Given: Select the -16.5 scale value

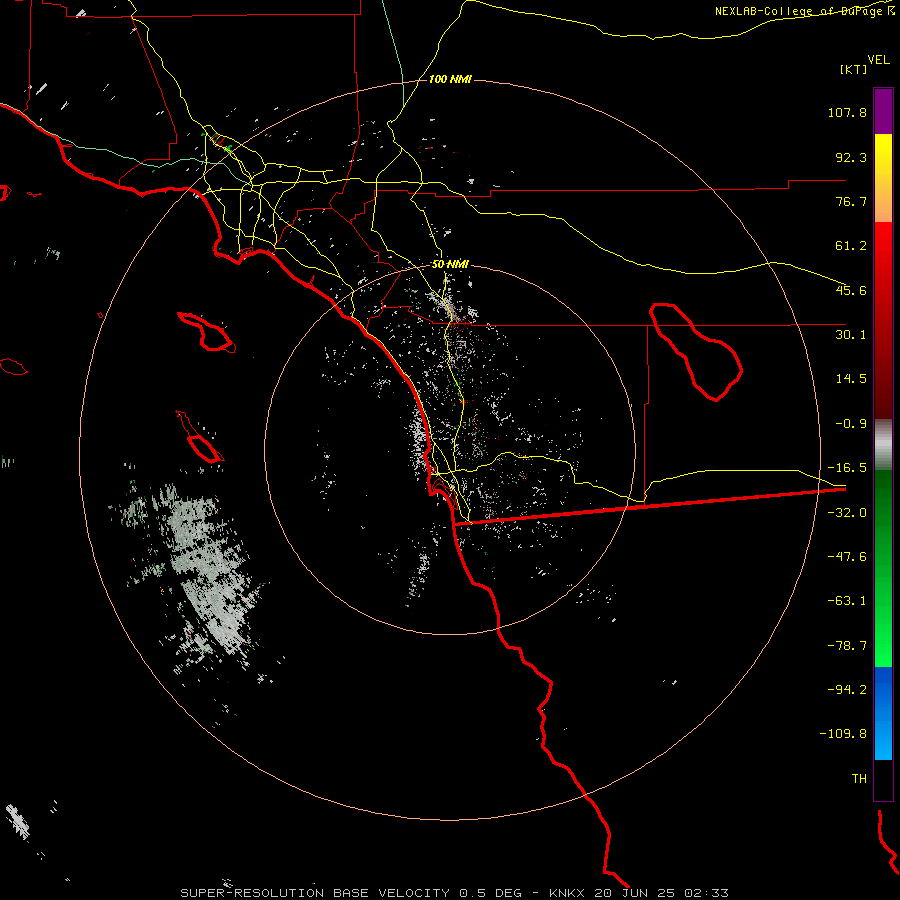Looking at the screenshot, I should 847,468.
